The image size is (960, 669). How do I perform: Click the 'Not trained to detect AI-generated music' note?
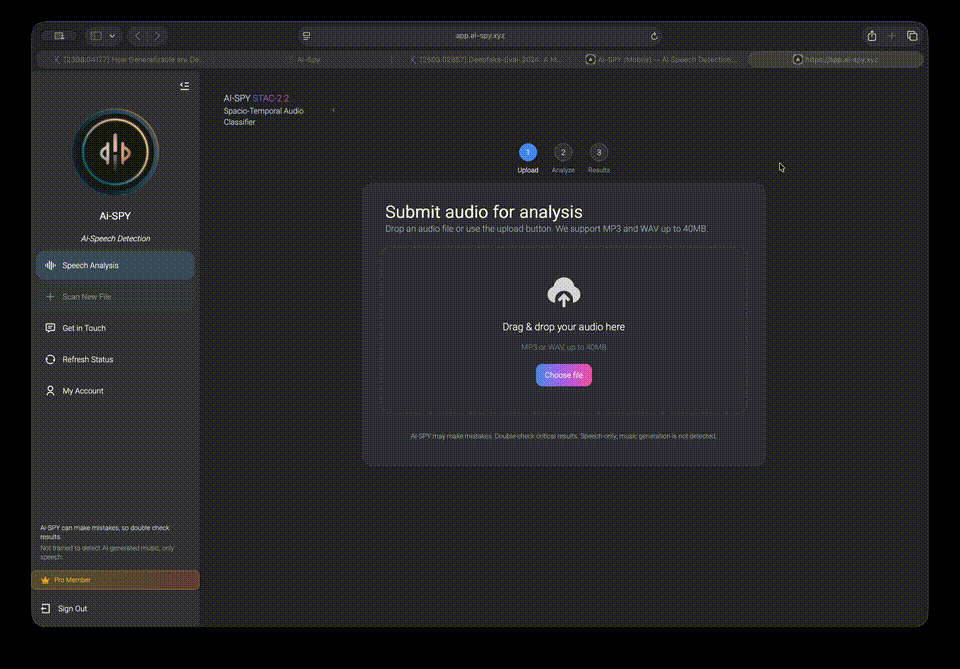pyautogui.click(x=107, y=552)
